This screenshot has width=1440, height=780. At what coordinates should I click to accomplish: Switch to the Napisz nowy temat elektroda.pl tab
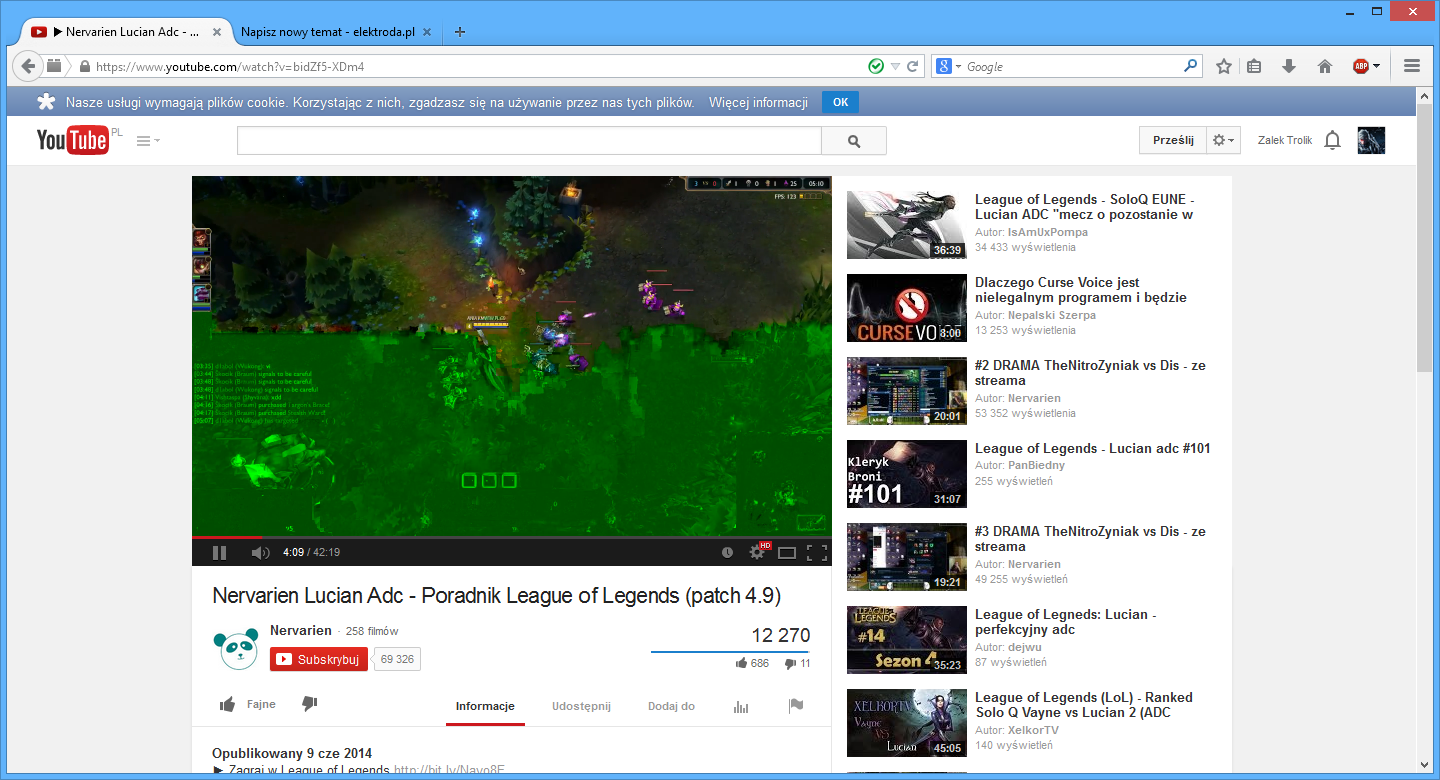click(x=328, y=32)
